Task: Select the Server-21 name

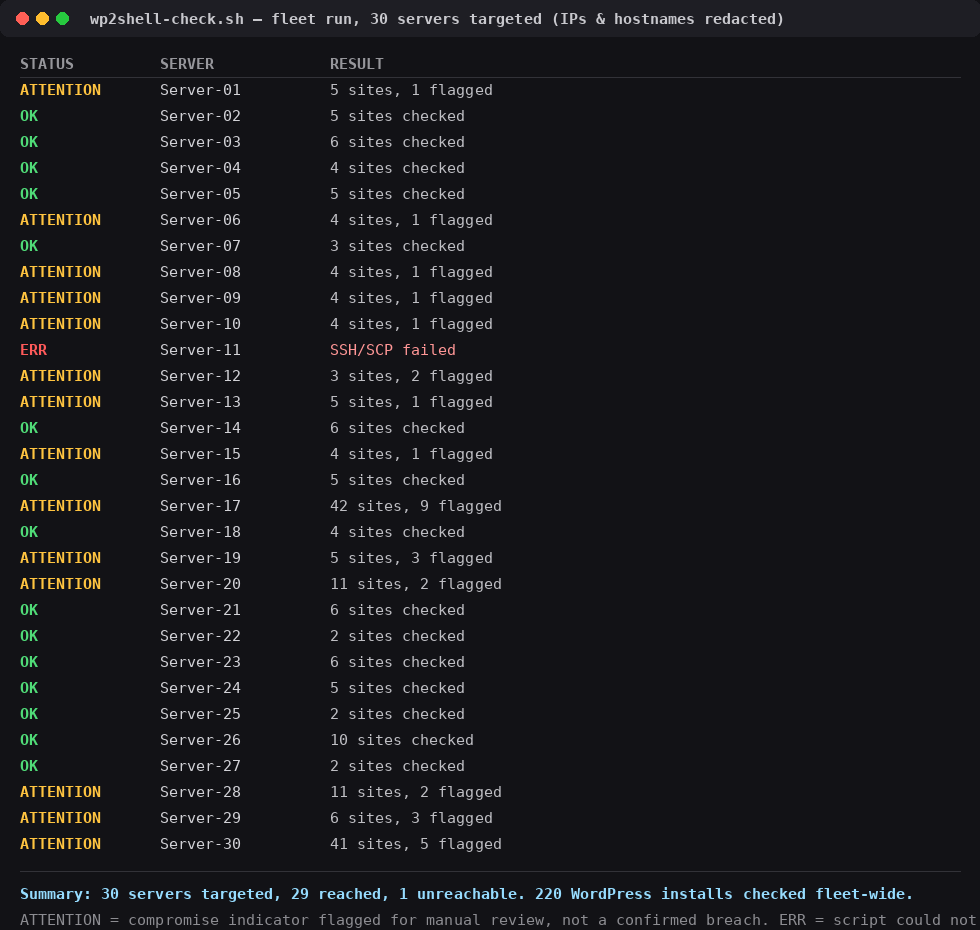Action: click(x=200, y=610)
